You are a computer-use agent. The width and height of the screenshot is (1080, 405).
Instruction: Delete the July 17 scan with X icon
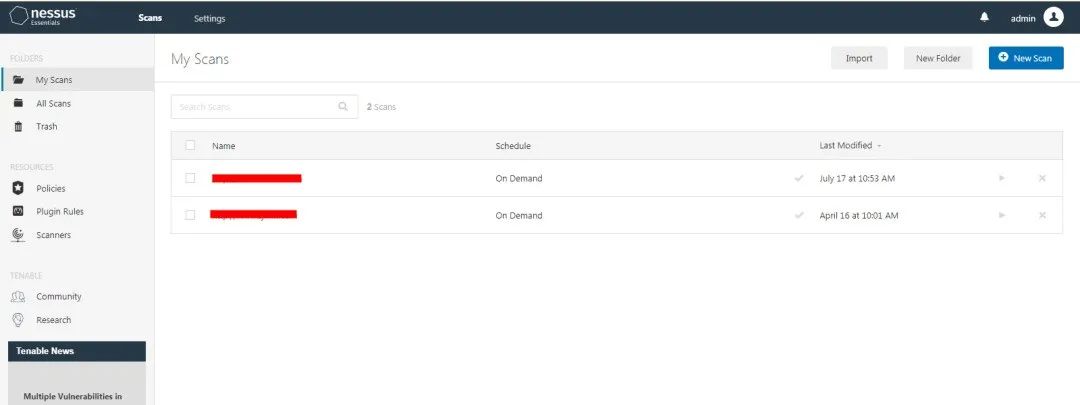point(1042,178)
